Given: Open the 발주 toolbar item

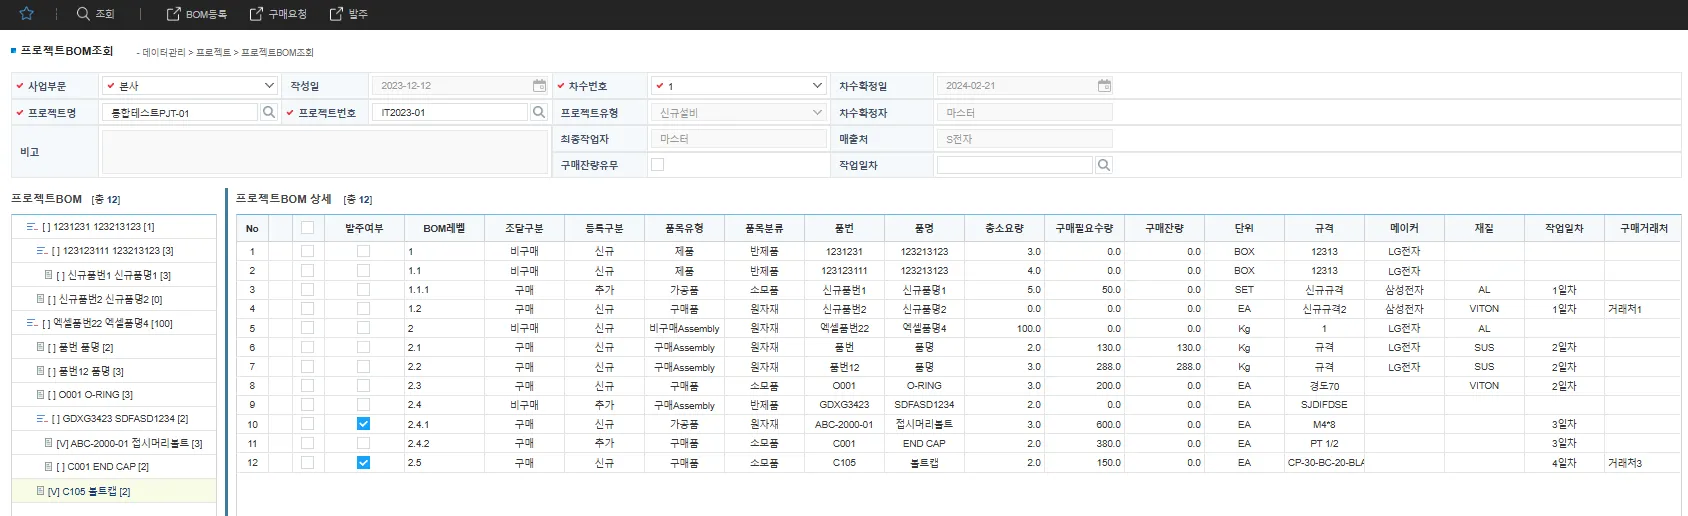Looking at the screenshot, I should point(349,14).
